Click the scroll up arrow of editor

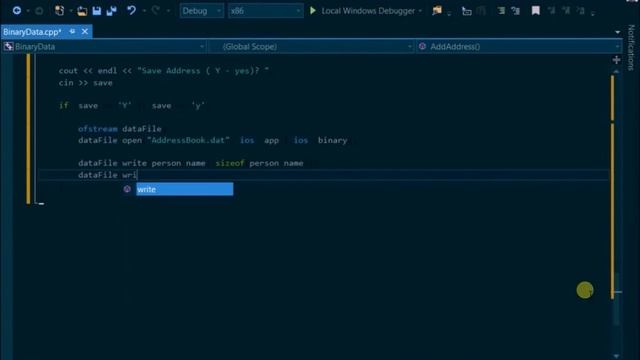tap(616, 71)
